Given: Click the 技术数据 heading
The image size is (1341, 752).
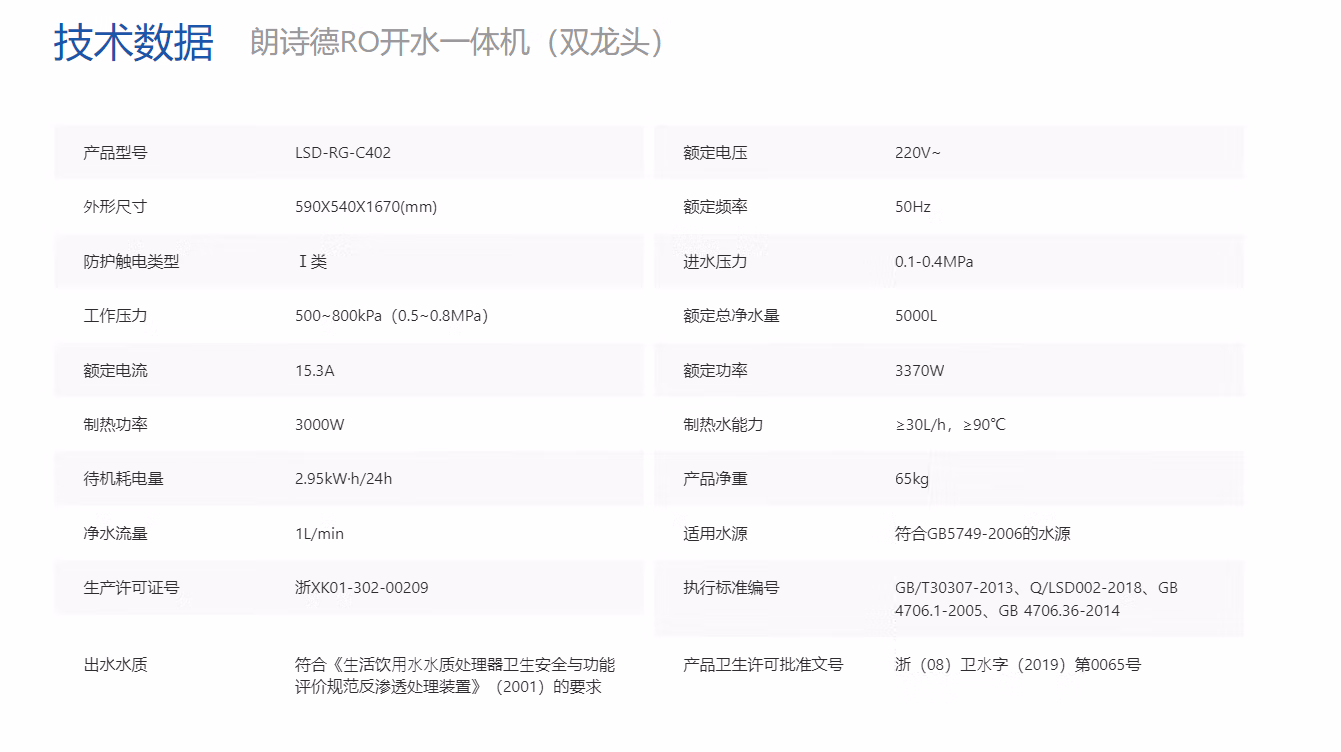Looking at the screenshot, I should point(134,44).
